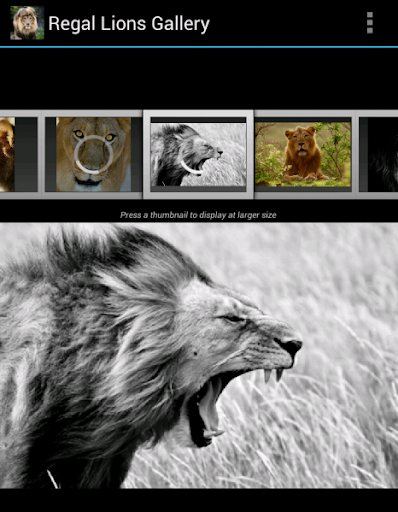The height and width of the screenshot is (512, 398).
Task: Tap the black bar below the large image
Action: click(199, 500)
